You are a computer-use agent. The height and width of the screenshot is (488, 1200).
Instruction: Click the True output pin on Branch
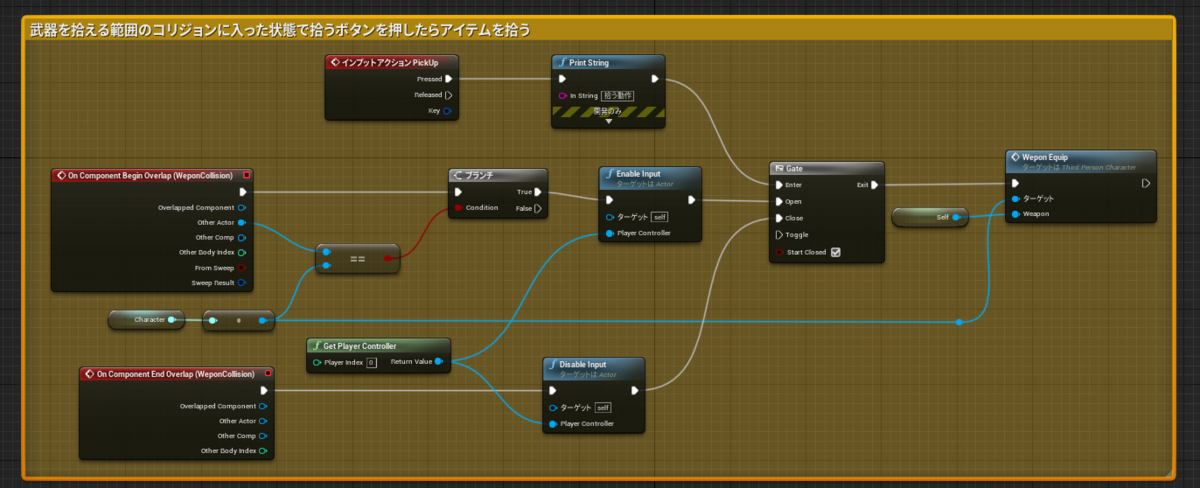click(537, 192)
